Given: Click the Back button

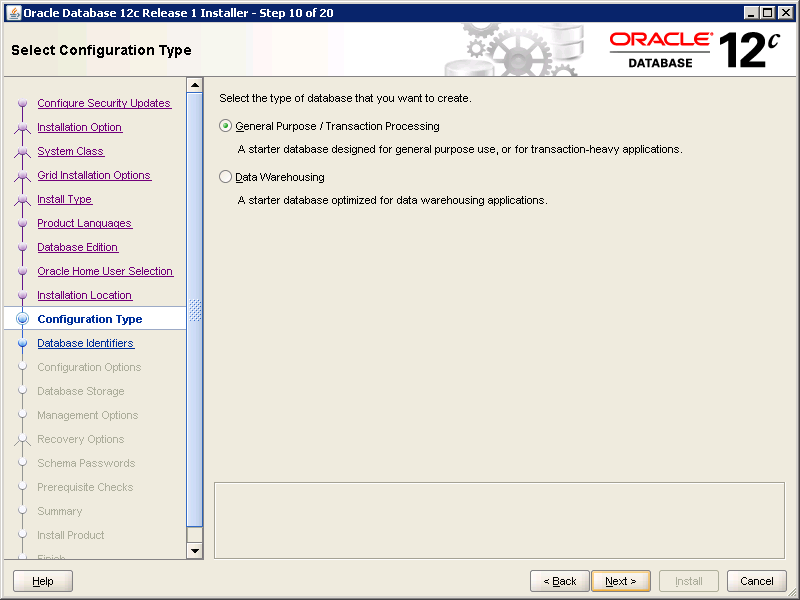Looking at the screenshot, I should tap(560, 581).
